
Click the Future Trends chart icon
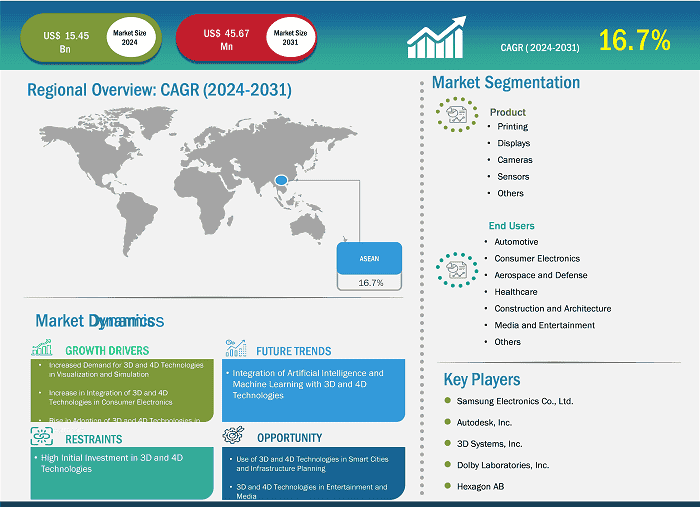[236, 348]
